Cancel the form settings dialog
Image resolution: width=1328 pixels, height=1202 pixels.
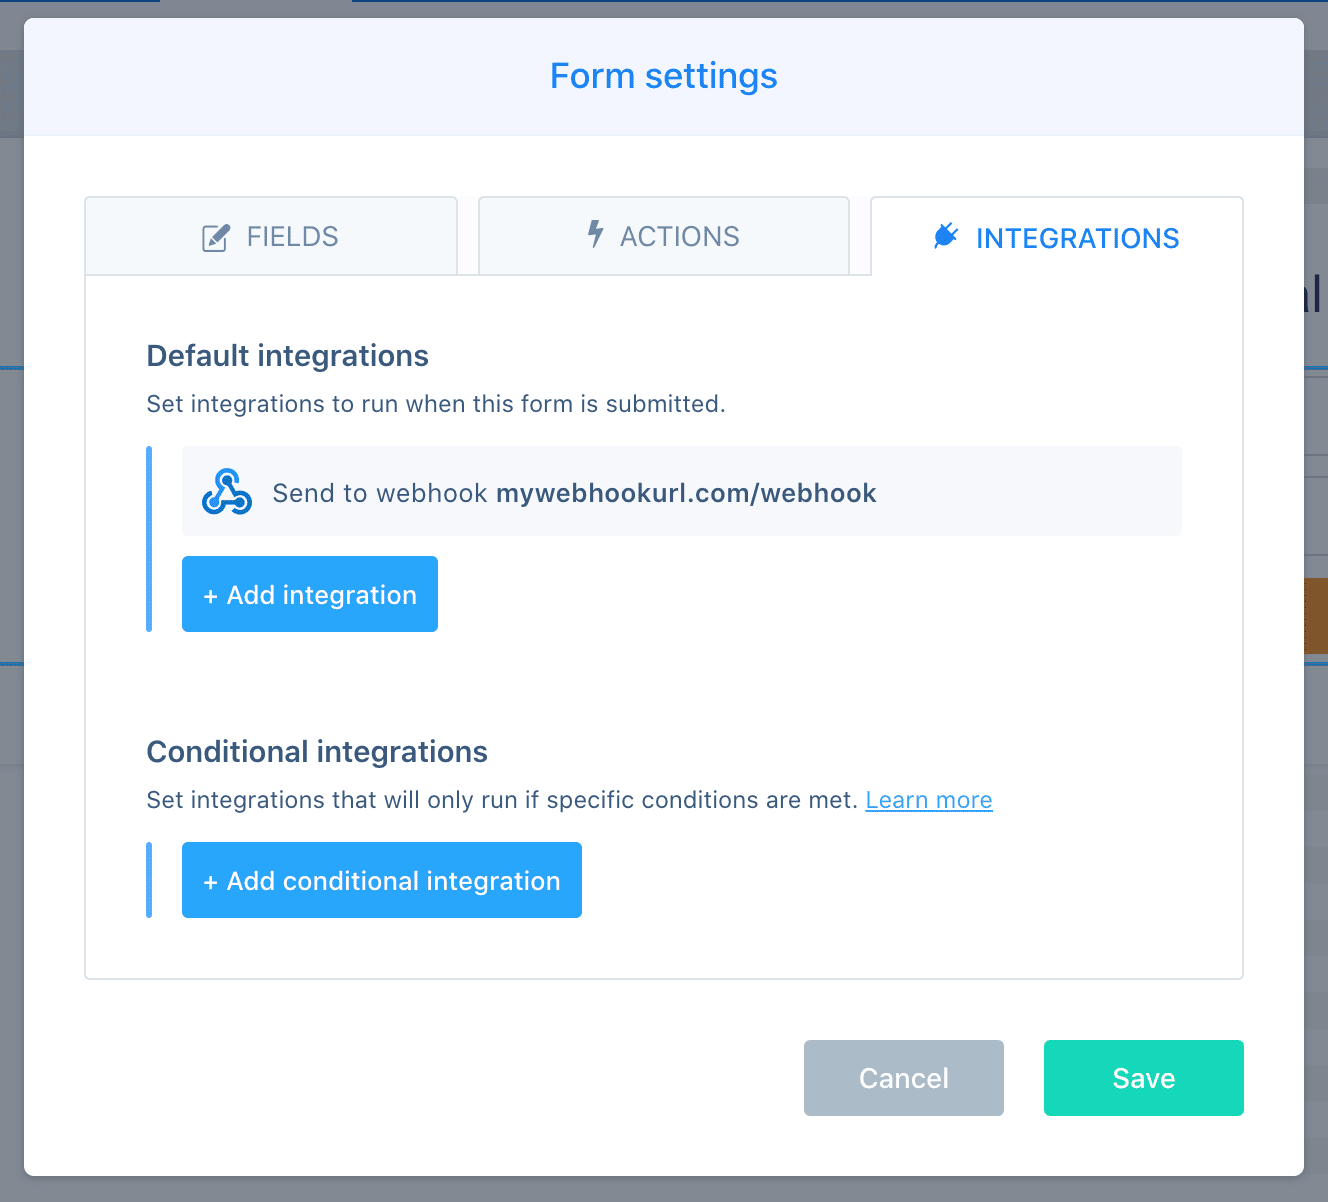tap(904, 1078)
